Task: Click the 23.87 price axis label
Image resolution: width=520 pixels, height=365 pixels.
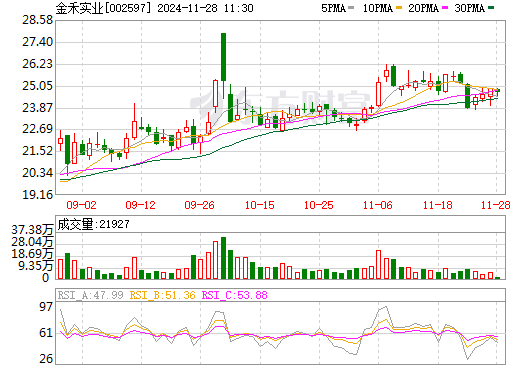Action: point(38,108)
